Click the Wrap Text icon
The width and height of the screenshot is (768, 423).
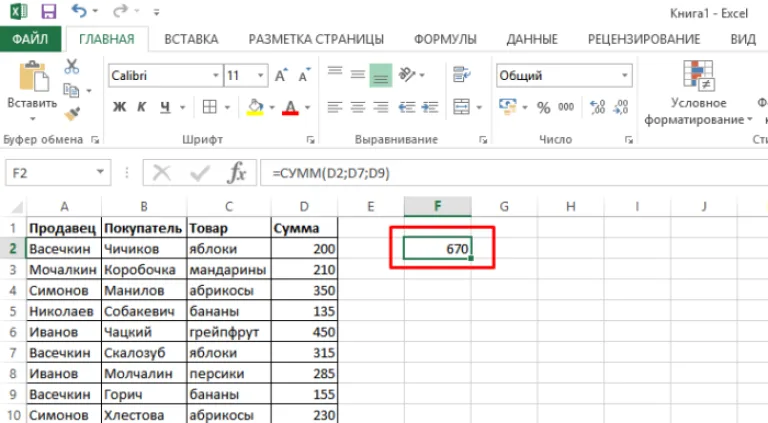pos(461,74)
